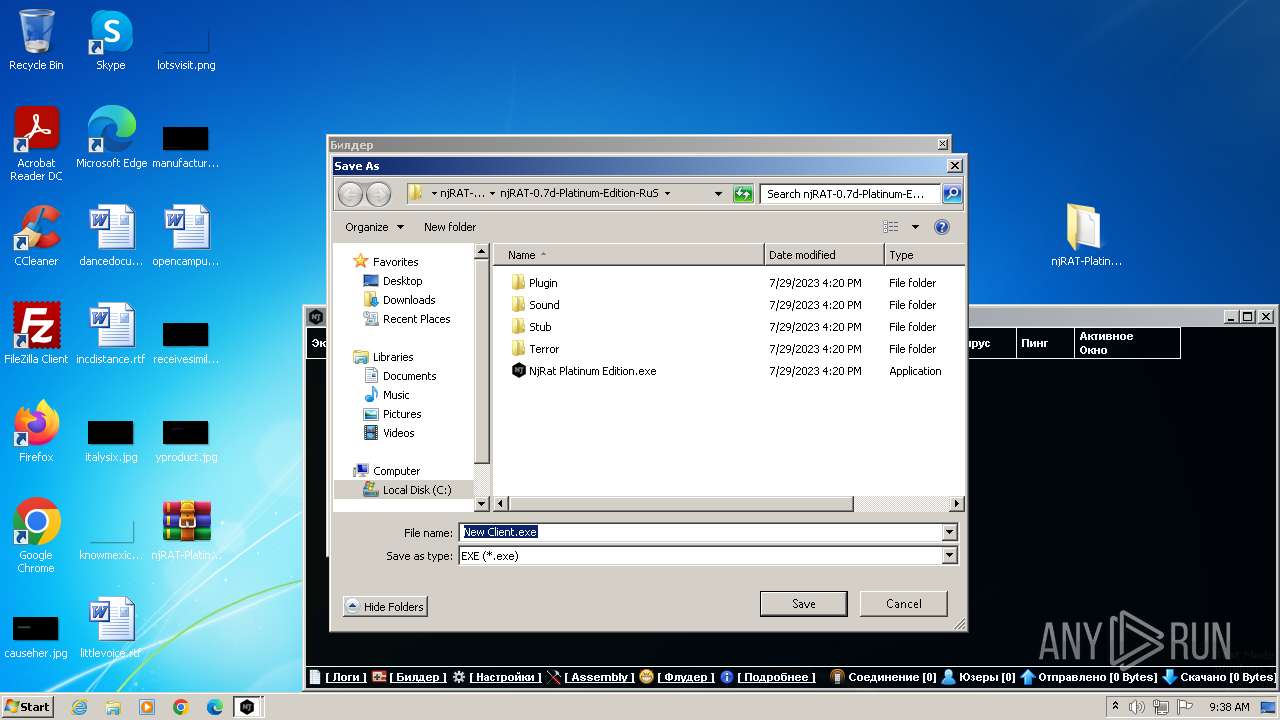Select the Sound folder in file list
Image resolution: width=1280 pixels, height=720 pixels.
[544, 305]
